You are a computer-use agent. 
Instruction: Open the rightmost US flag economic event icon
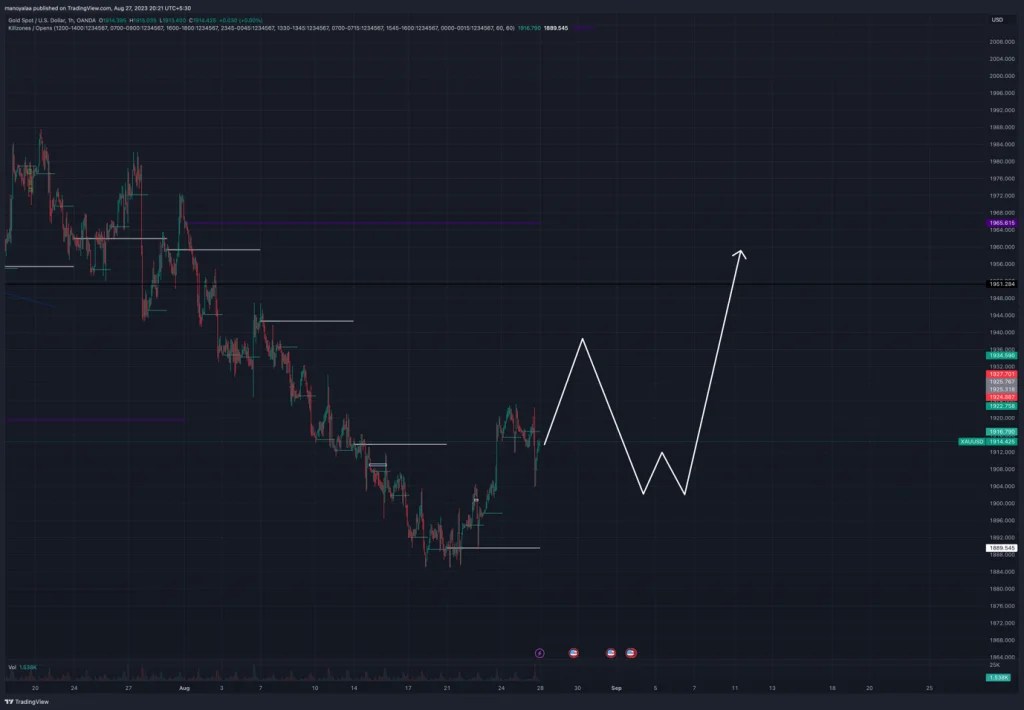(x=631, y=653)
